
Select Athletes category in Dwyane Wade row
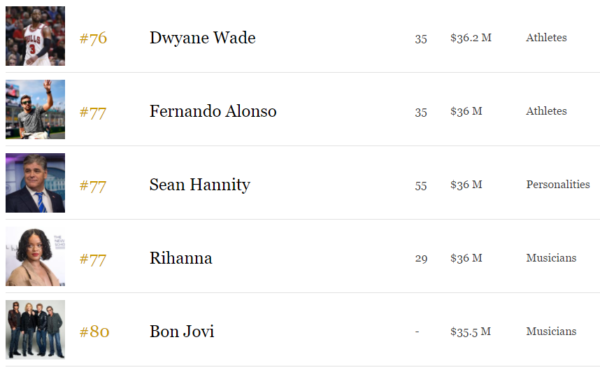546,37
